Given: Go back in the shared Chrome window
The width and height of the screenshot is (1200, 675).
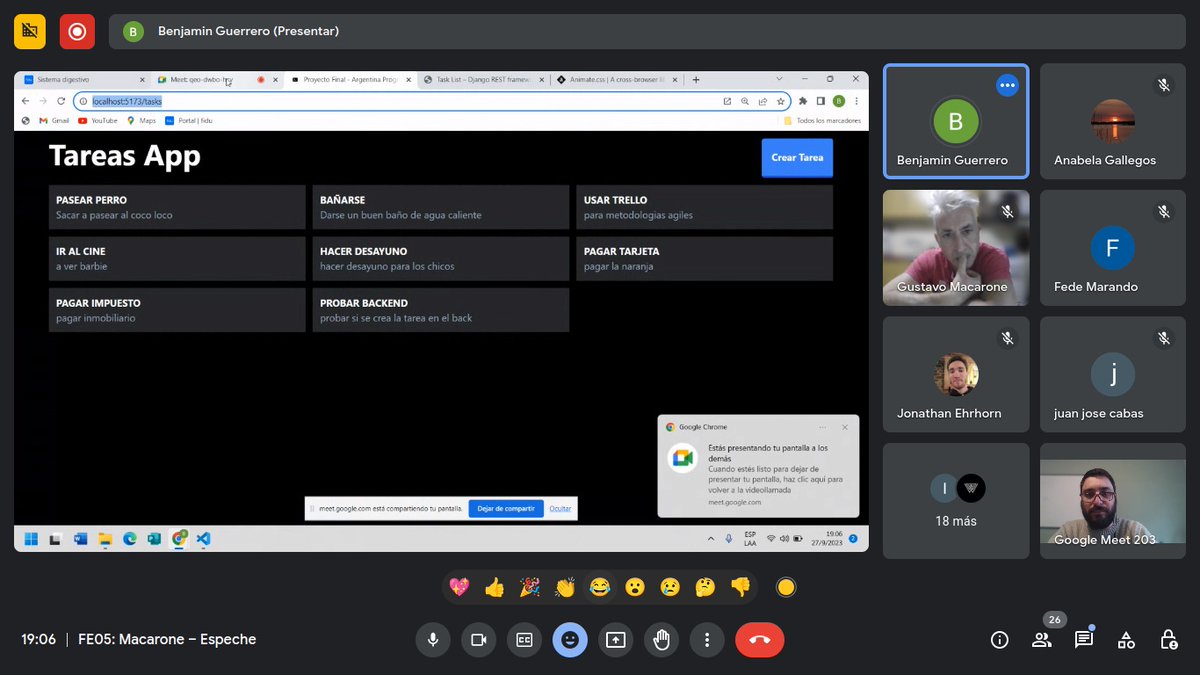Looking at the screenshot, I should coord(26,101).
